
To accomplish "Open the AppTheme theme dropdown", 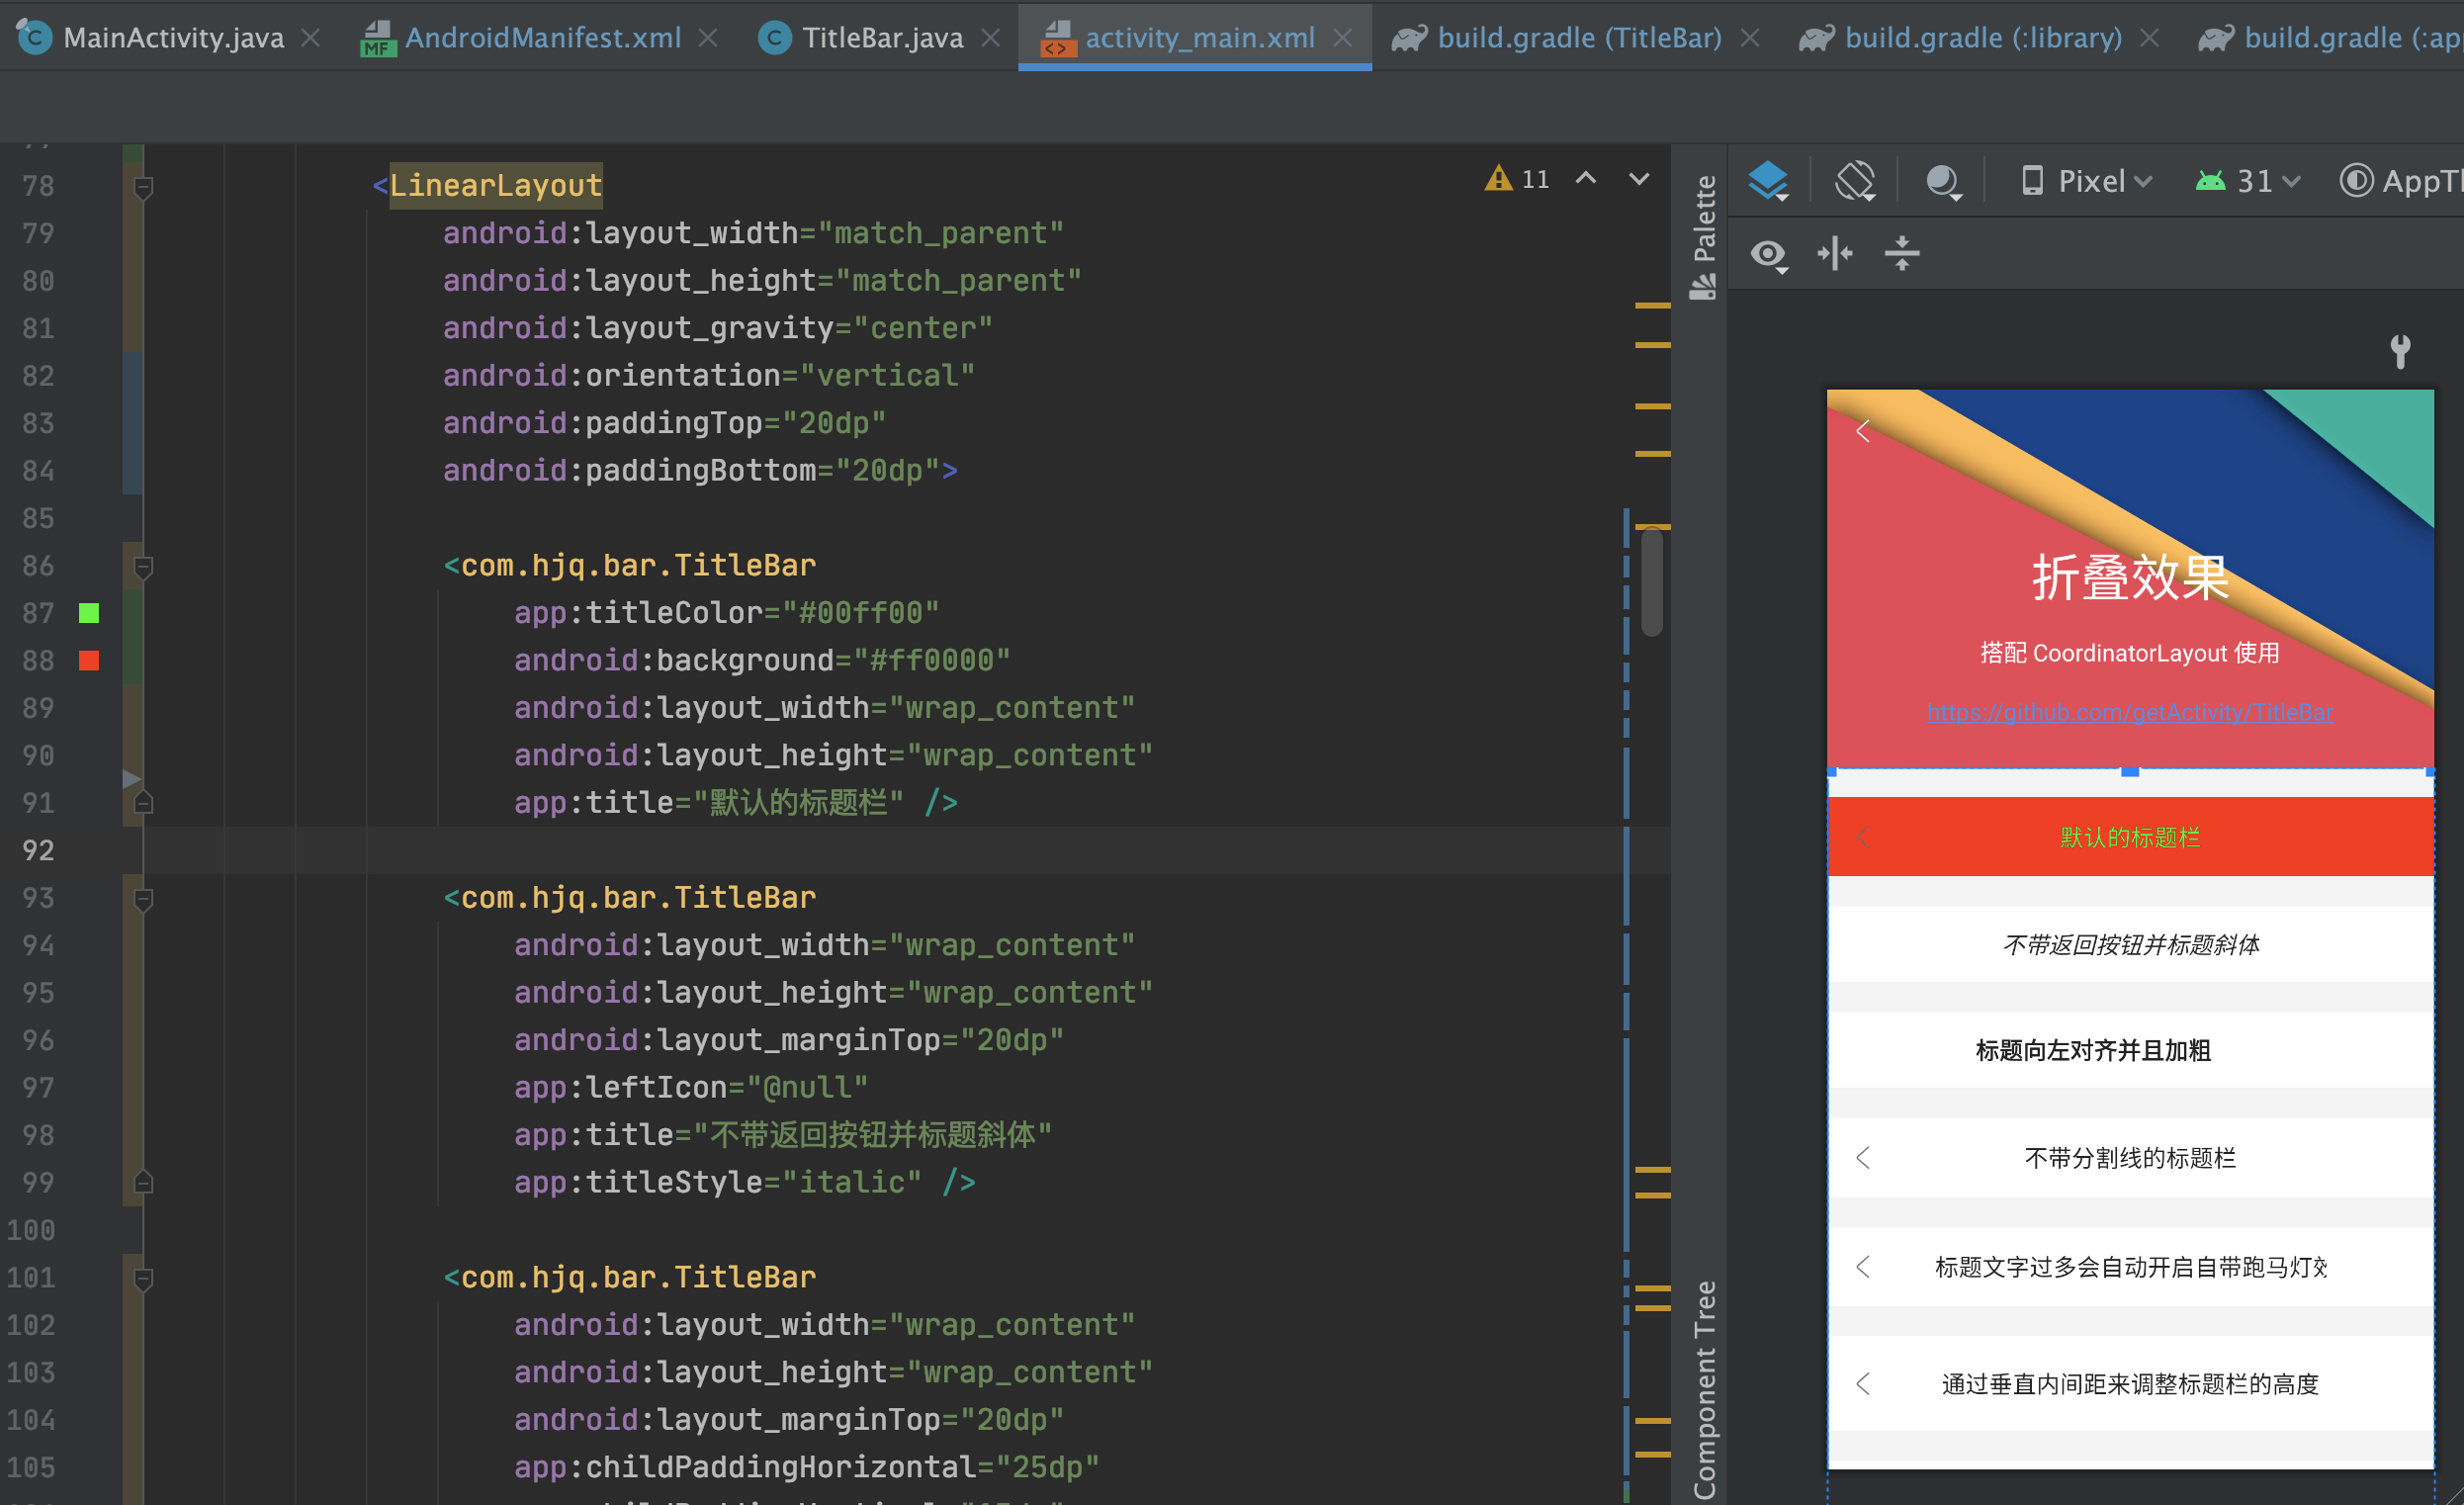I will point(2420,180).
